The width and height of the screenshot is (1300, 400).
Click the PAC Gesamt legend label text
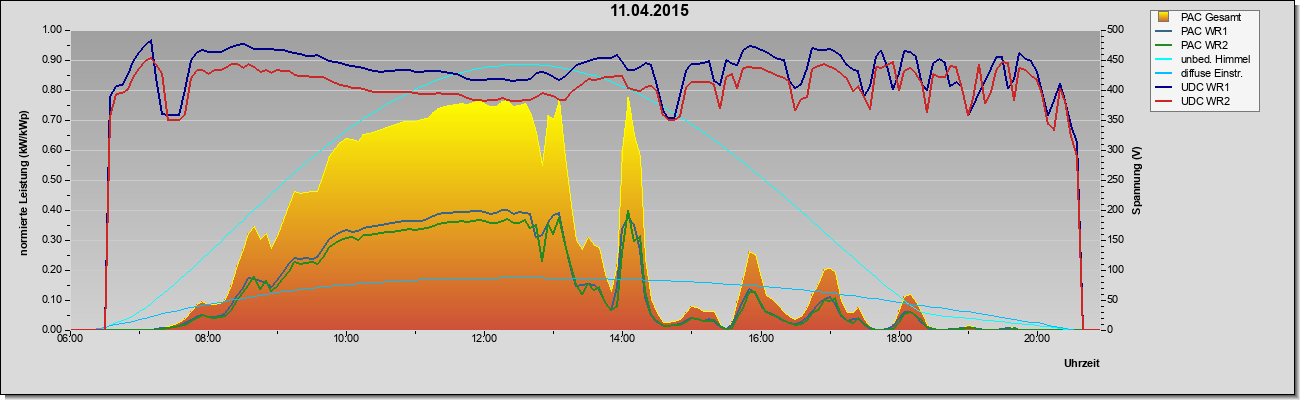pyautogui.click(x=1212, y=17)
